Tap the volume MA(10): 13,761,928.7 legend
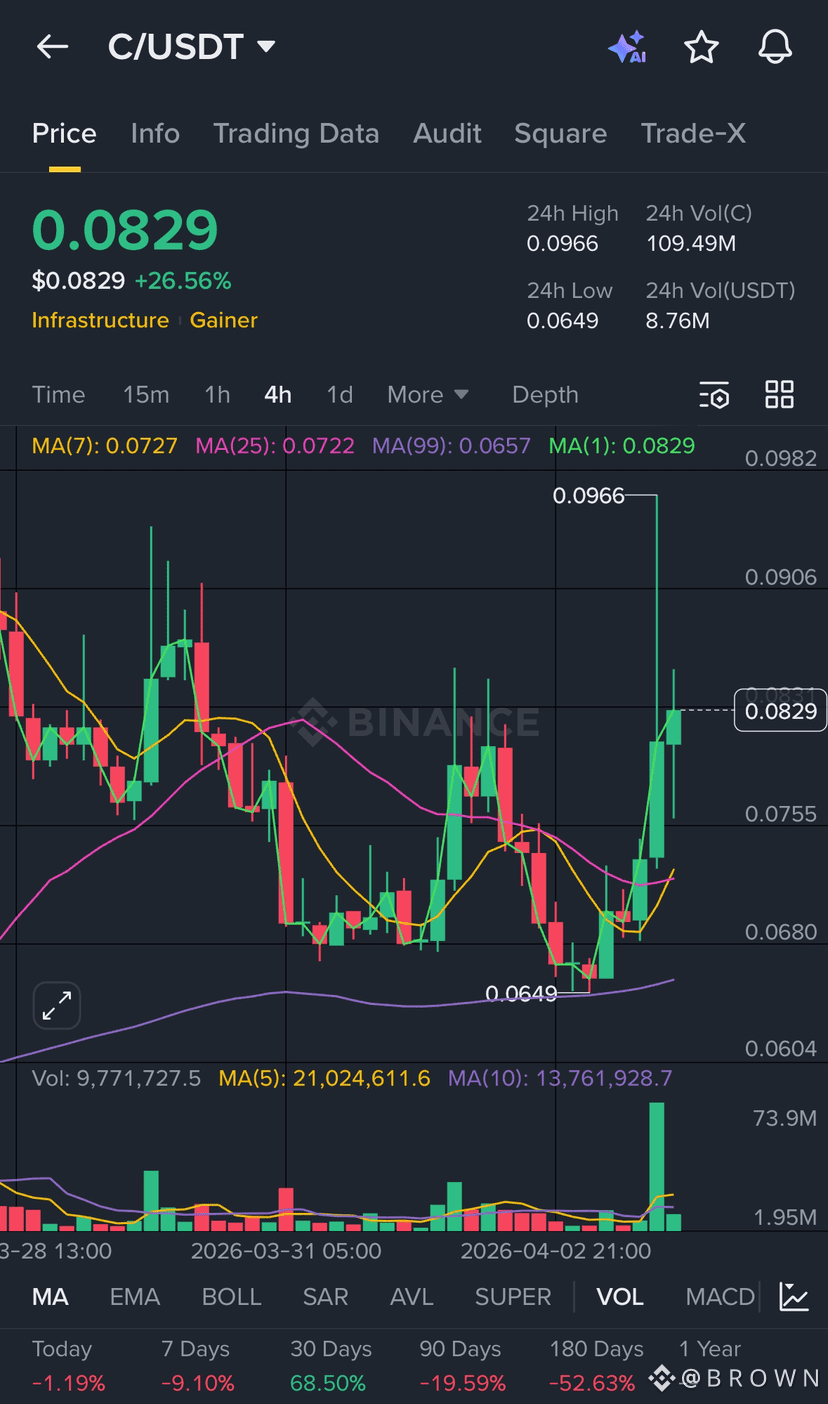Viewport: 828px width, 1404px height. (560, 1078)
